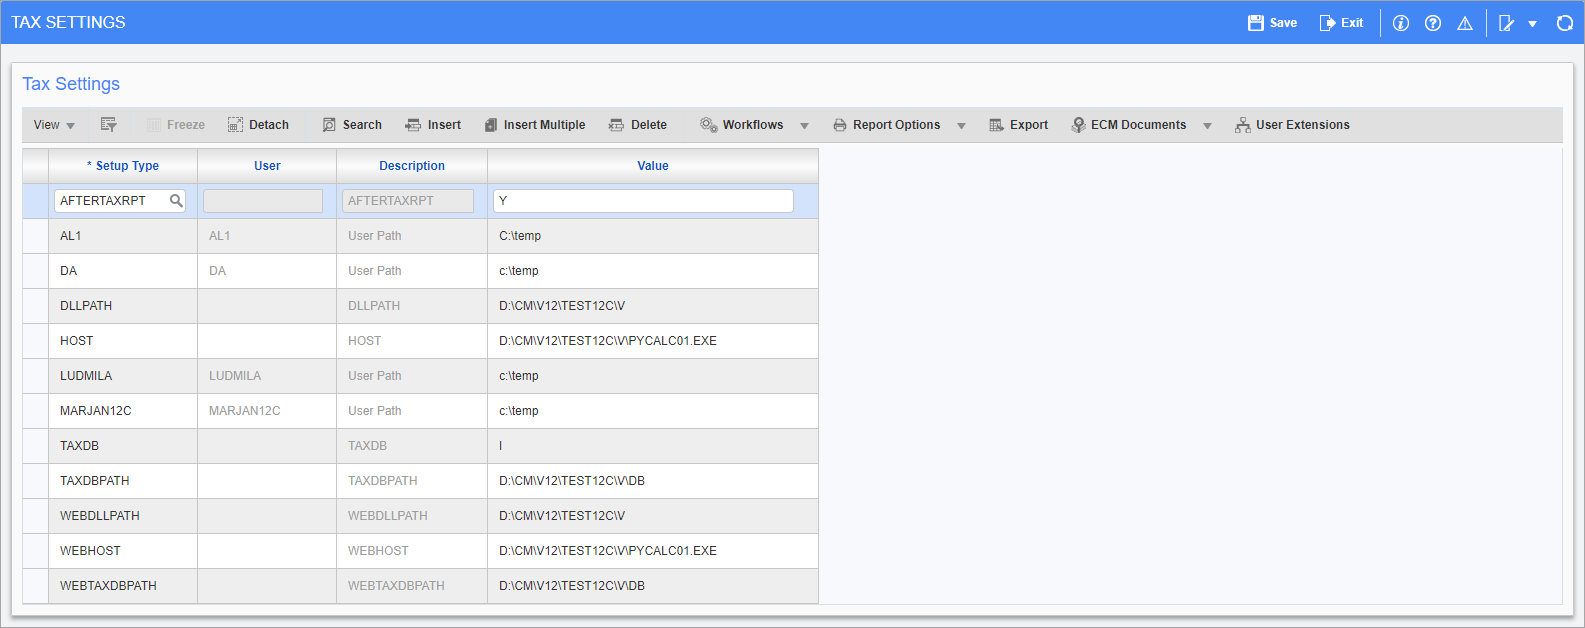Click the lookup magnifier in Setup Type field
Screen dimensions: 1585x628
tap(176, 201)
